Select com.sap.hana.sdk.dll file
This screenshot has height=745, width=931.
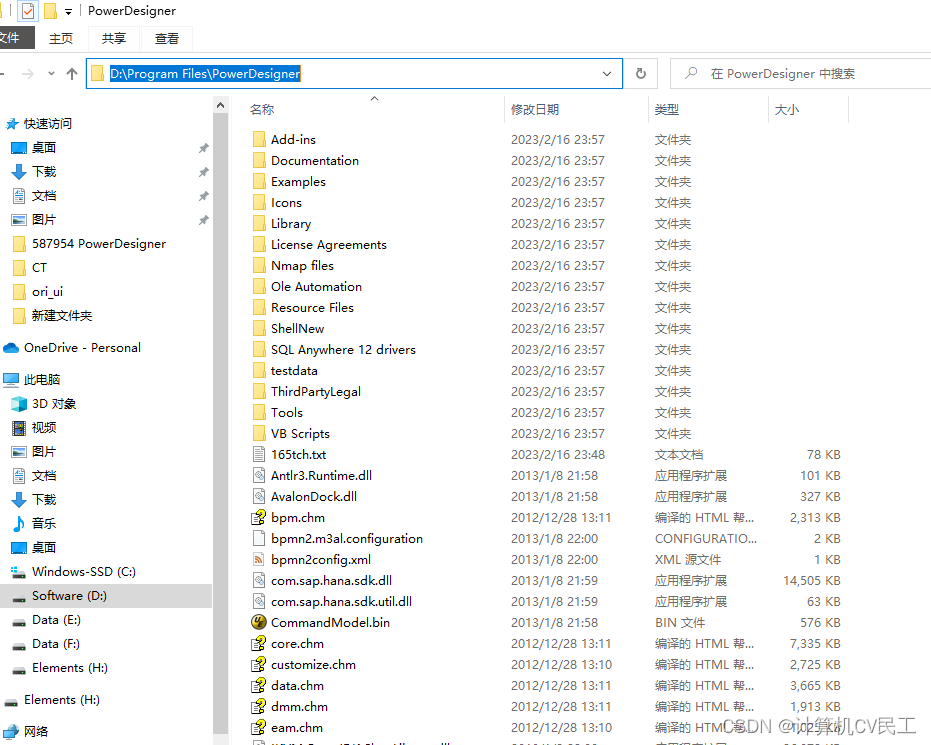[331, 581]
